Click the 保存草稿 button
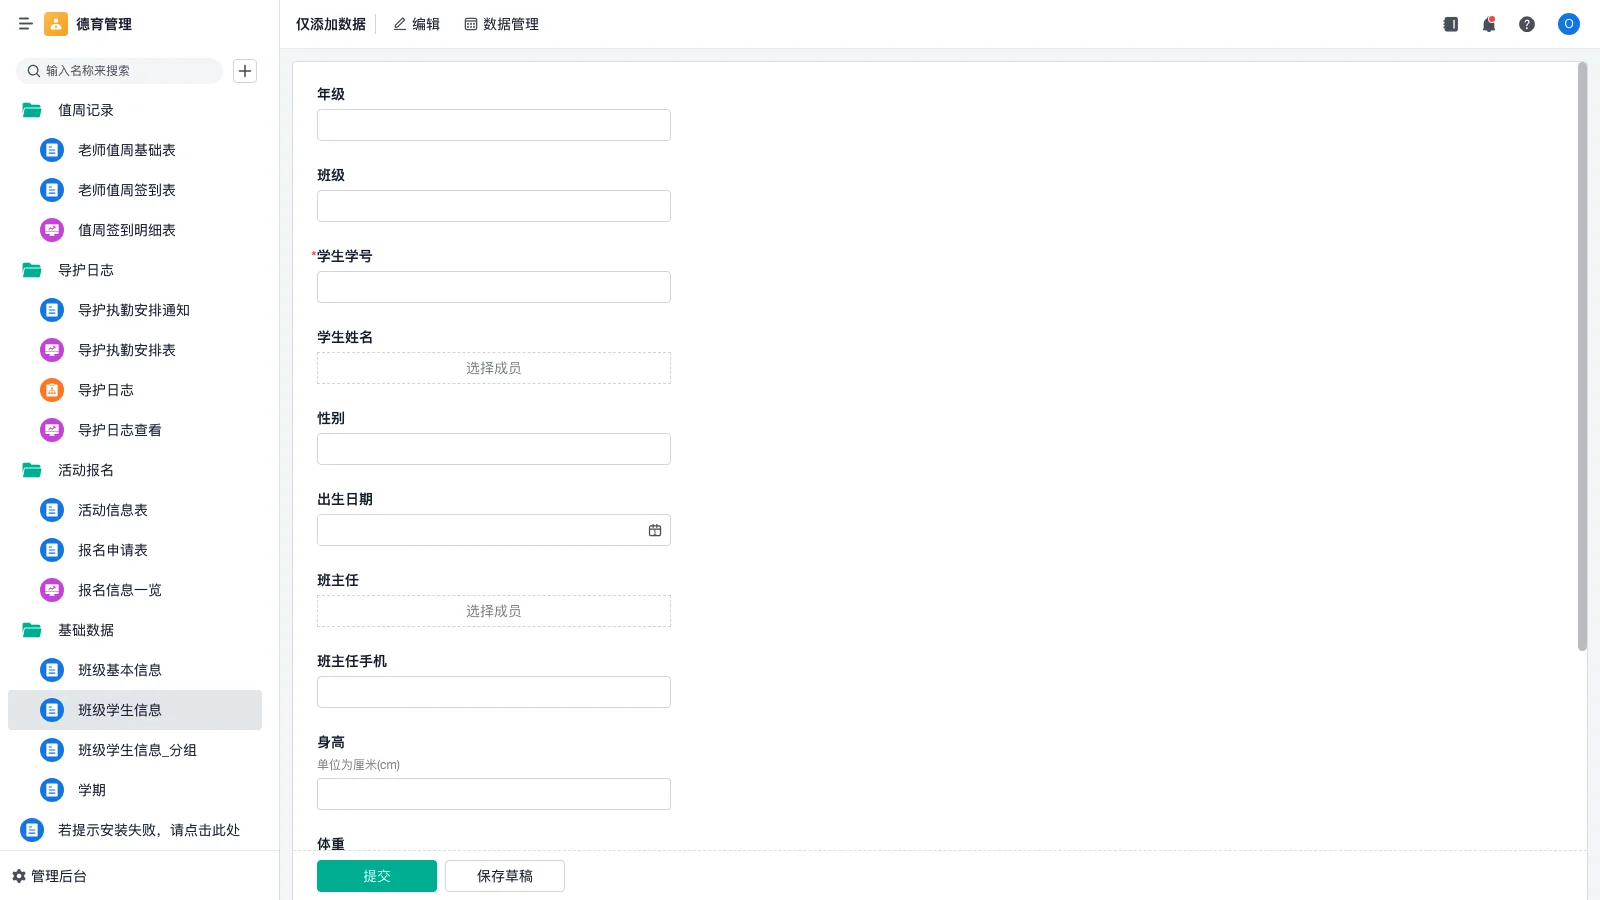Image resolution: width=1600 pixels, height=900 pixels. 505,876
